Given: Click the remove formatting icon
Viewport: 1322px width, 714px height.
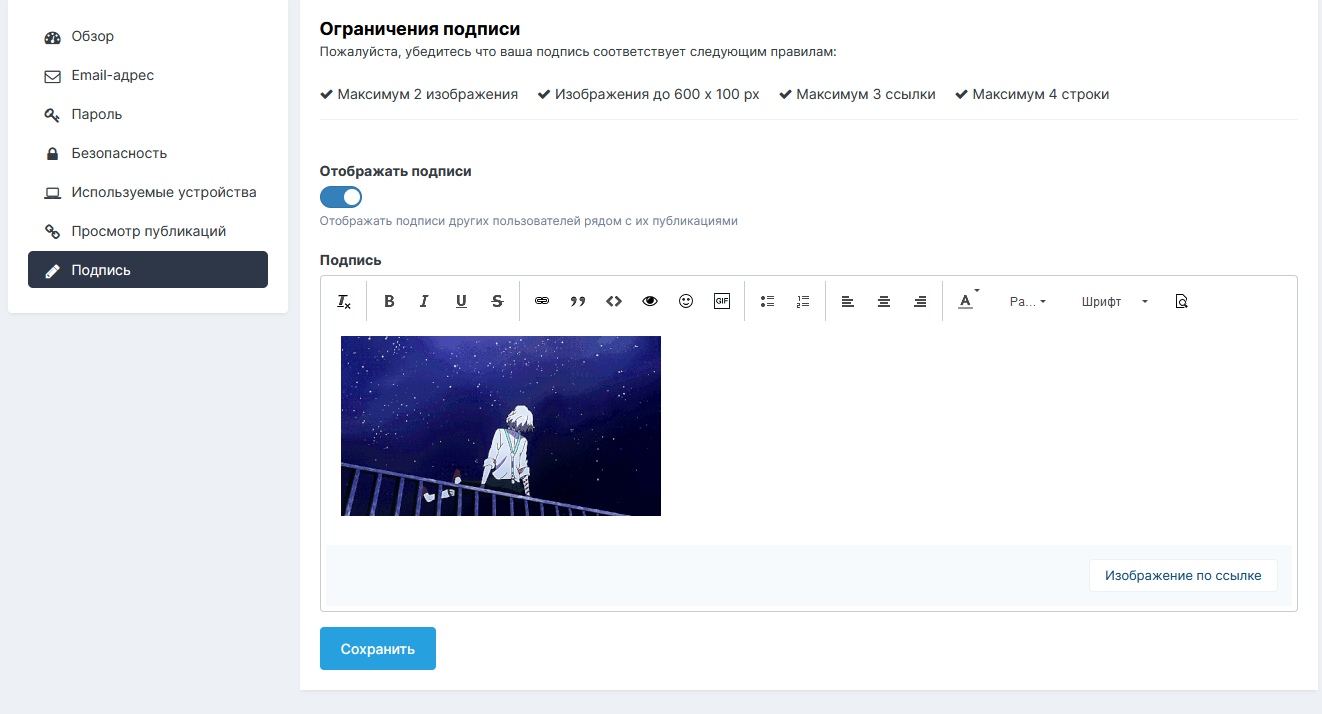Looking at the screenshot, I should 344,301.
